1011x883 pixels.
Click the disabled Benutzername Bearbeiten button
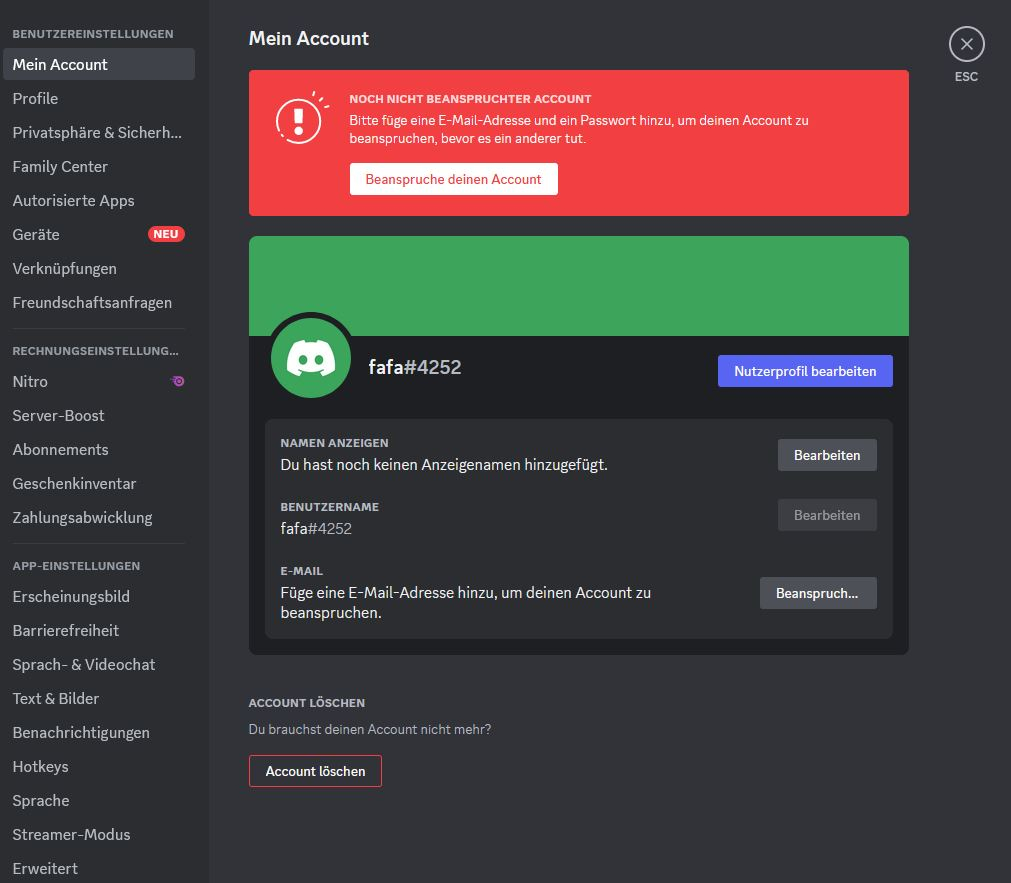tap(827, 515)
